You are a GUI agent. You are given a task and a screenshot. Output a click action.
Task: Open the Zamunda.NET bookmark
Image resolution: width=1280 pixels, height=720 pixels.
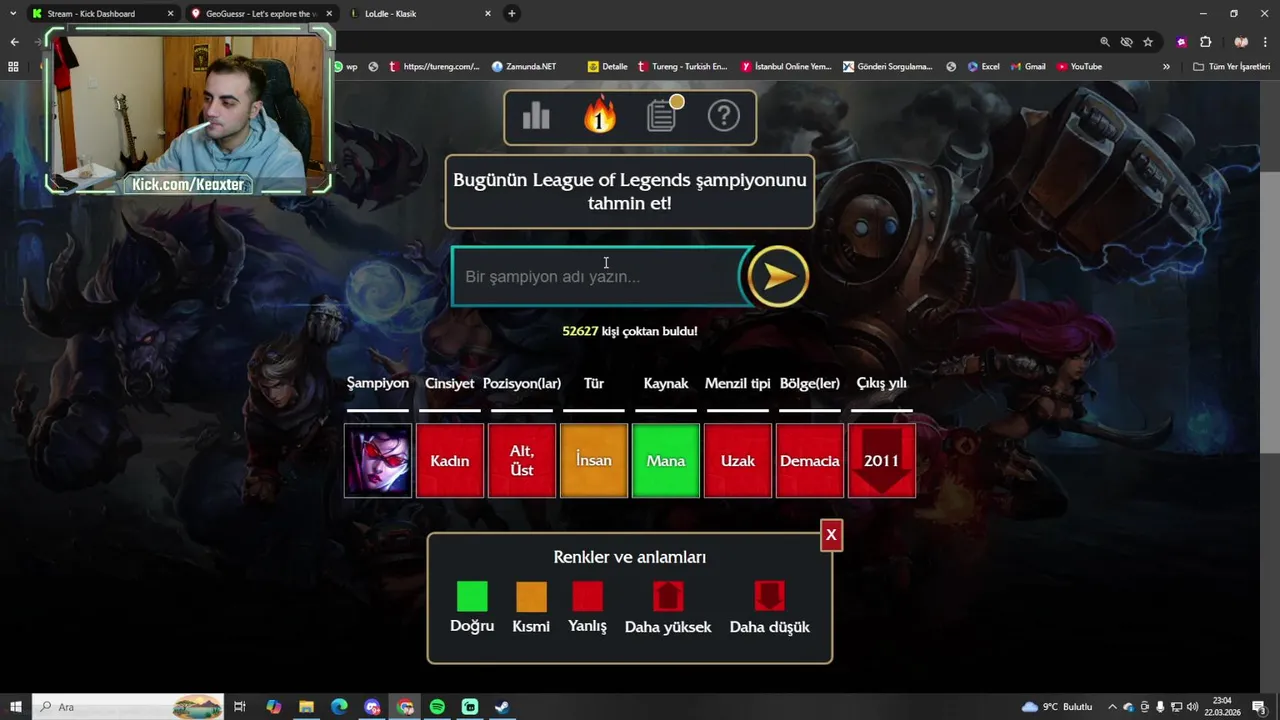[524, 67]
